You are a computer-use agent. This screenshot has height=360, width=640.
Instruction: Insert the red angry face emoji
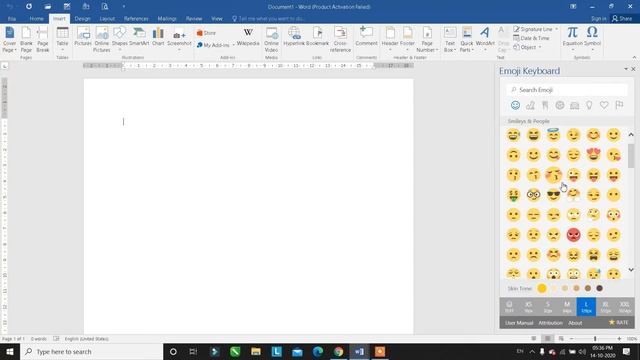(x=573, y=235)
